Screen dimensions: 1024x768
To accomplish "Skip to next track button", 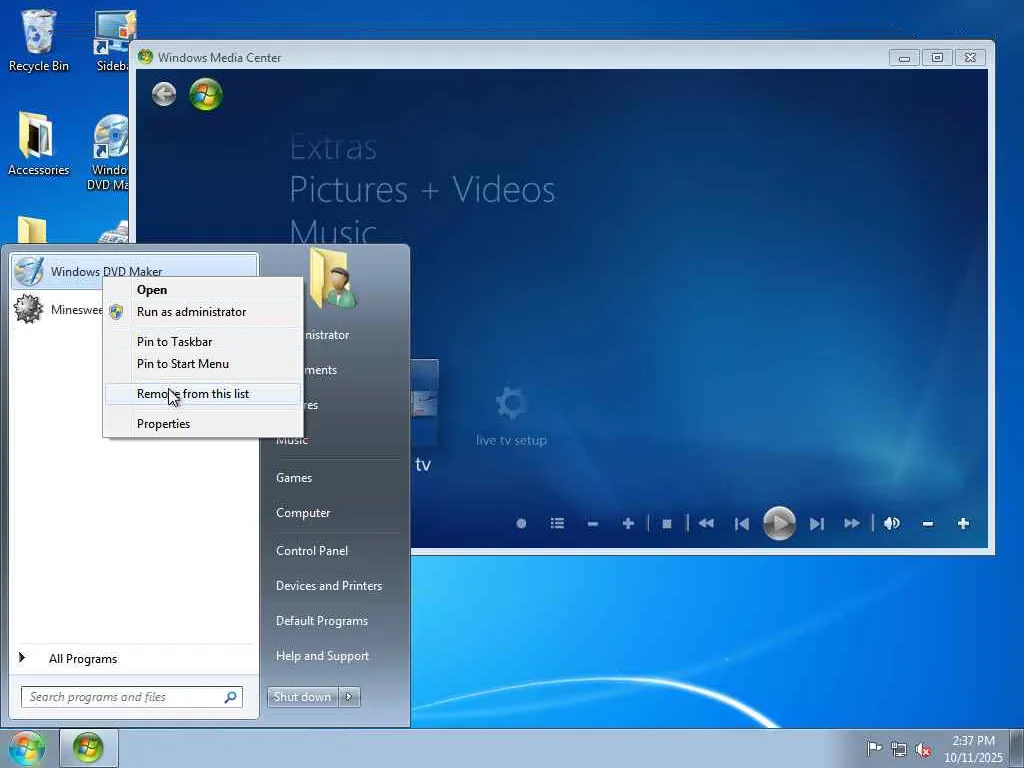I will click(x=816, y=524).
